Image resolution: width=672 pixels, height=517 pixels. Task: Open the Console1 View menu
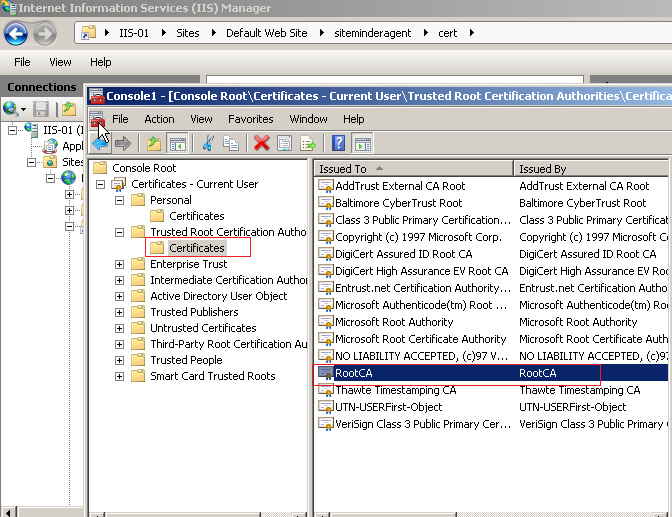coord(201,119)
